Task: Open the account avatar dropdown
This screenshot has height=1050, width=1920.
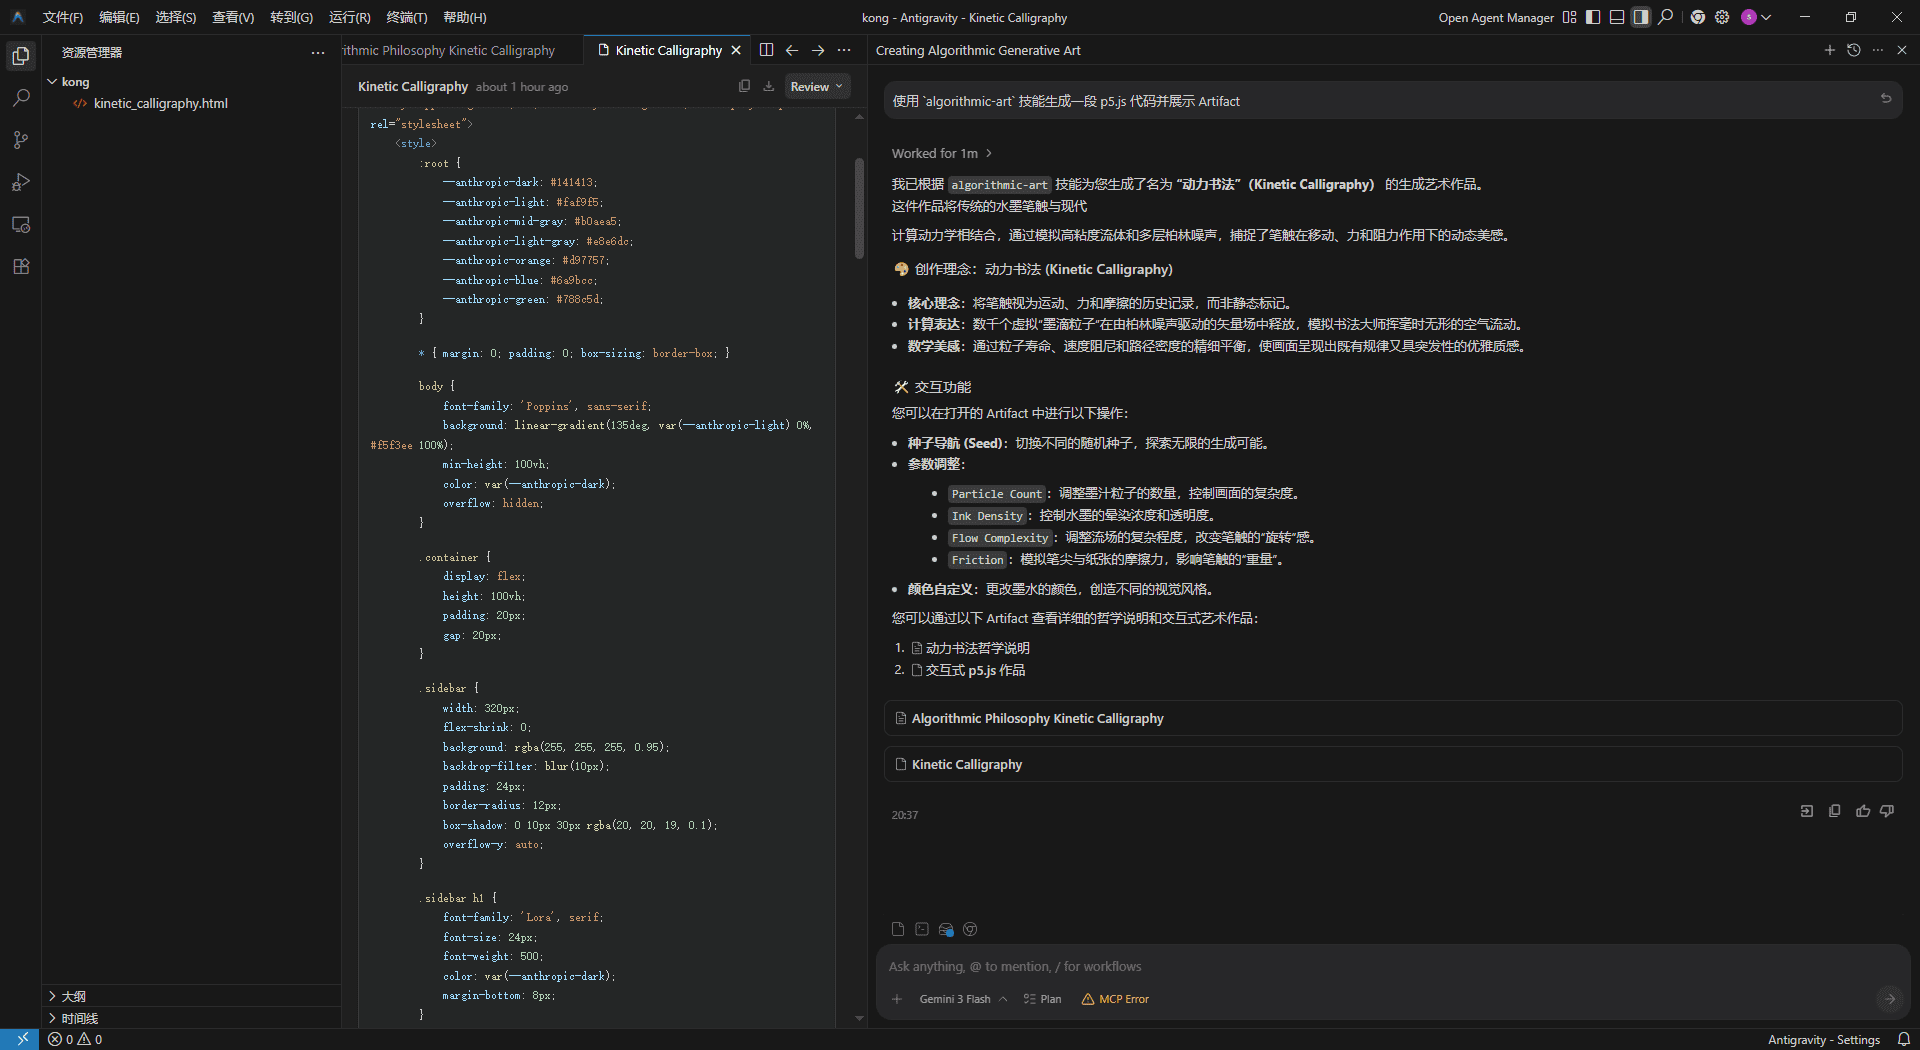Action: click(x=1756, y=17)
